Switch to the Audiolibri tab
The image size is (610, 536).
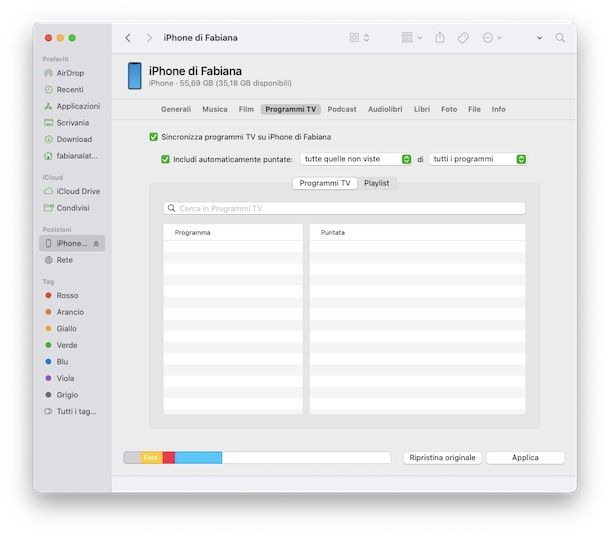[385, 109]
